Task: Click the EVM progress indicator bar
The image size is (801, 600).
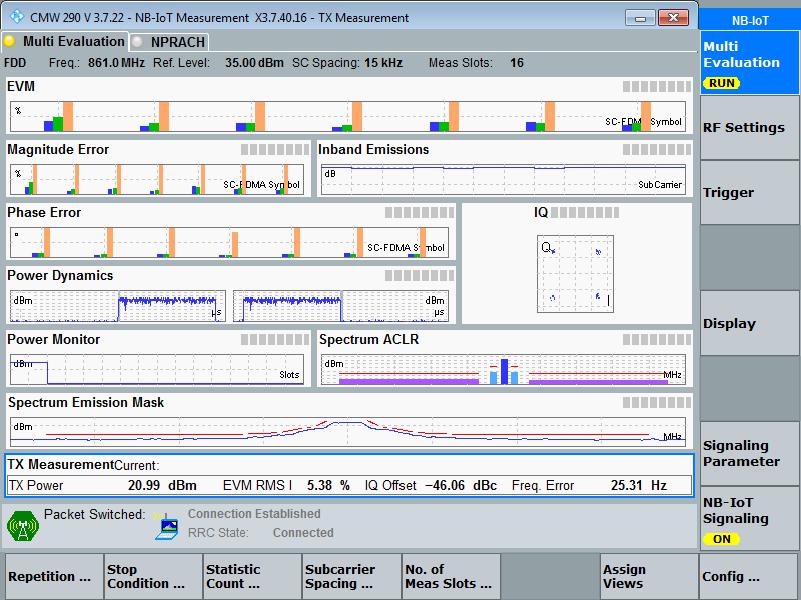Action: pos(656,87)
